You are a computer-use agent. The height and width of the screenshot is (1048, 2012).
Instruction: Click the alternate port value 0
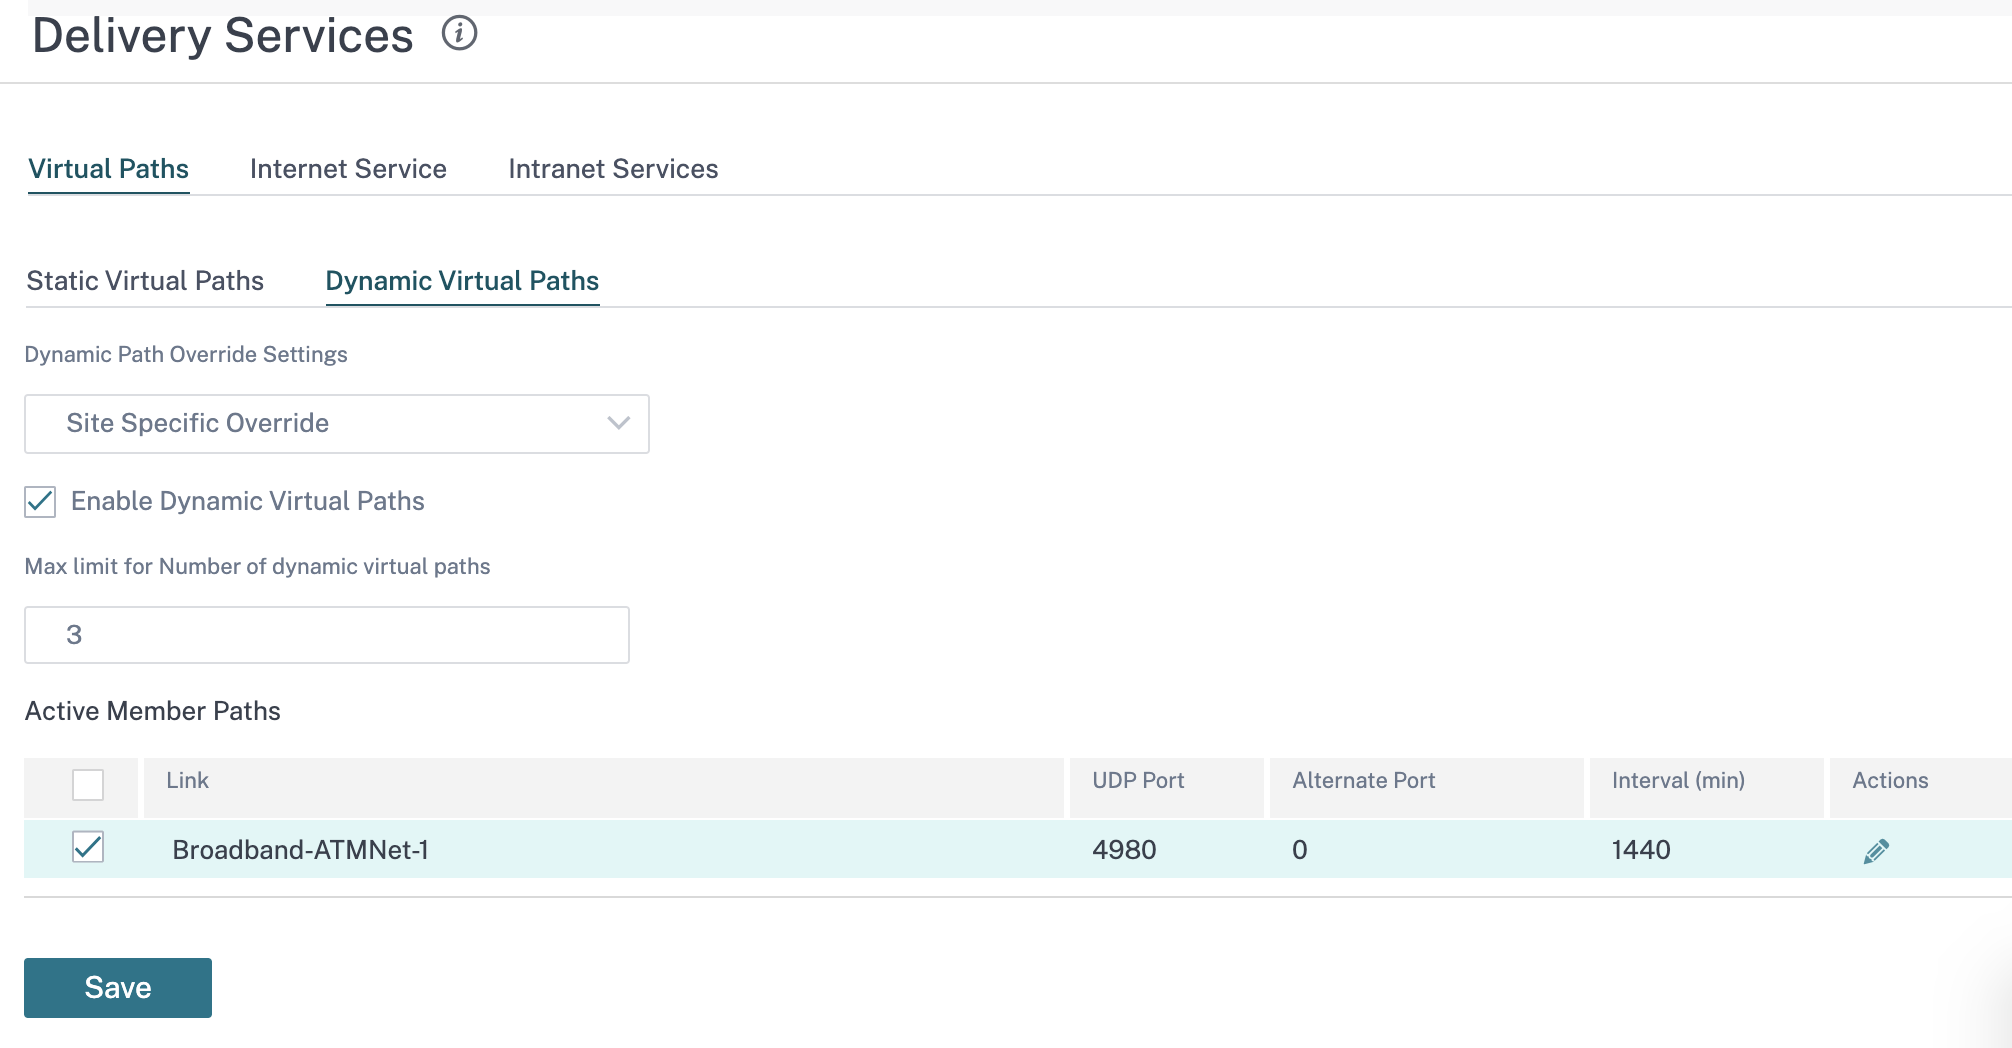tap(1300, 850)
